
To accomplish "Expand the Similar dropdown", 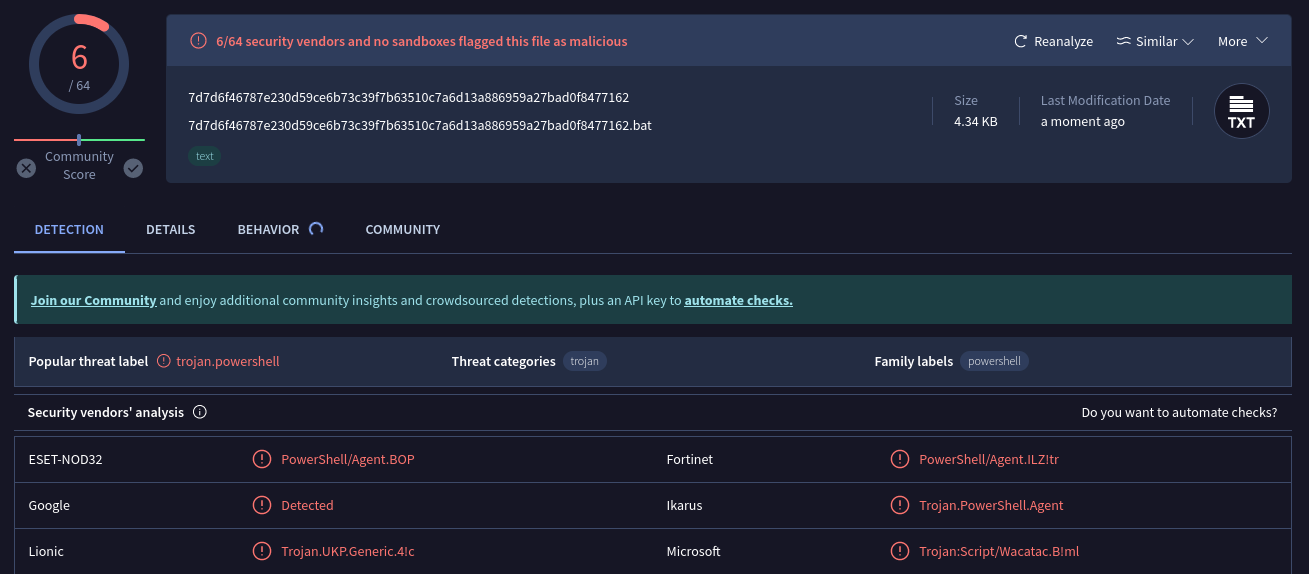I will 1155,41.
